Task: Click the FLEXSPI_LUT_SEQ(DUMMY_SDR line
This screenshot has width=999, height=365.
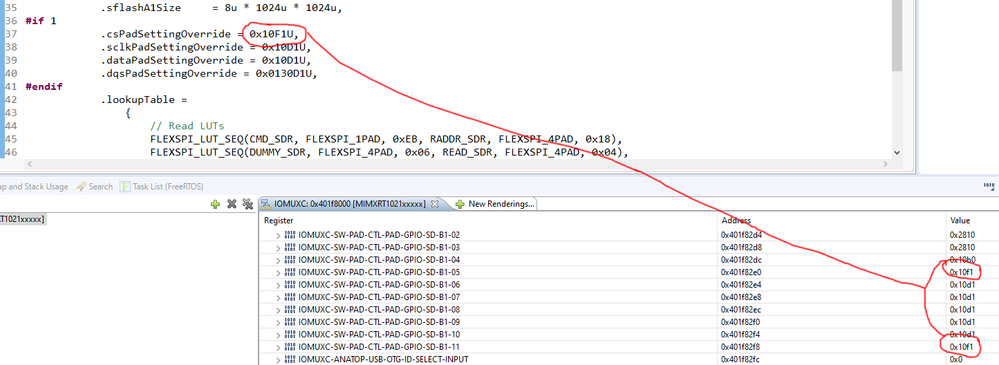Action: [389, 152]
